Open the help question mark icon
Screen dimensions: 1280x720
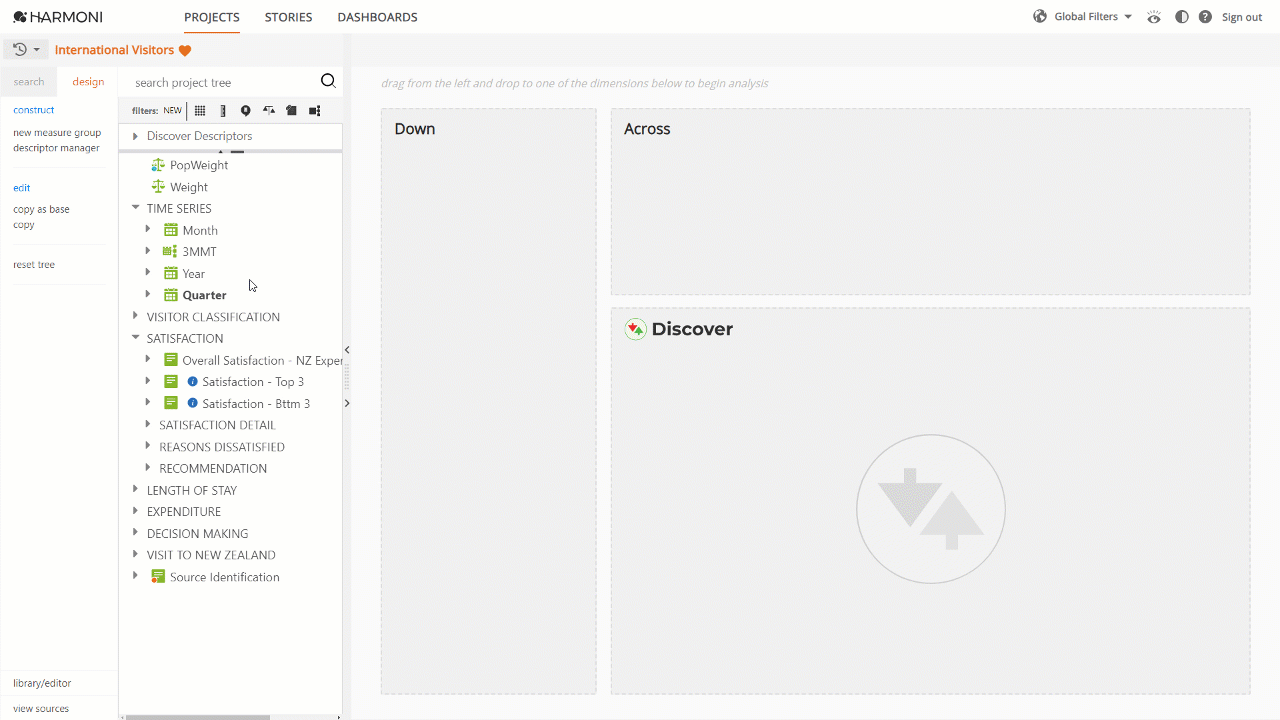coord(1205,17)
